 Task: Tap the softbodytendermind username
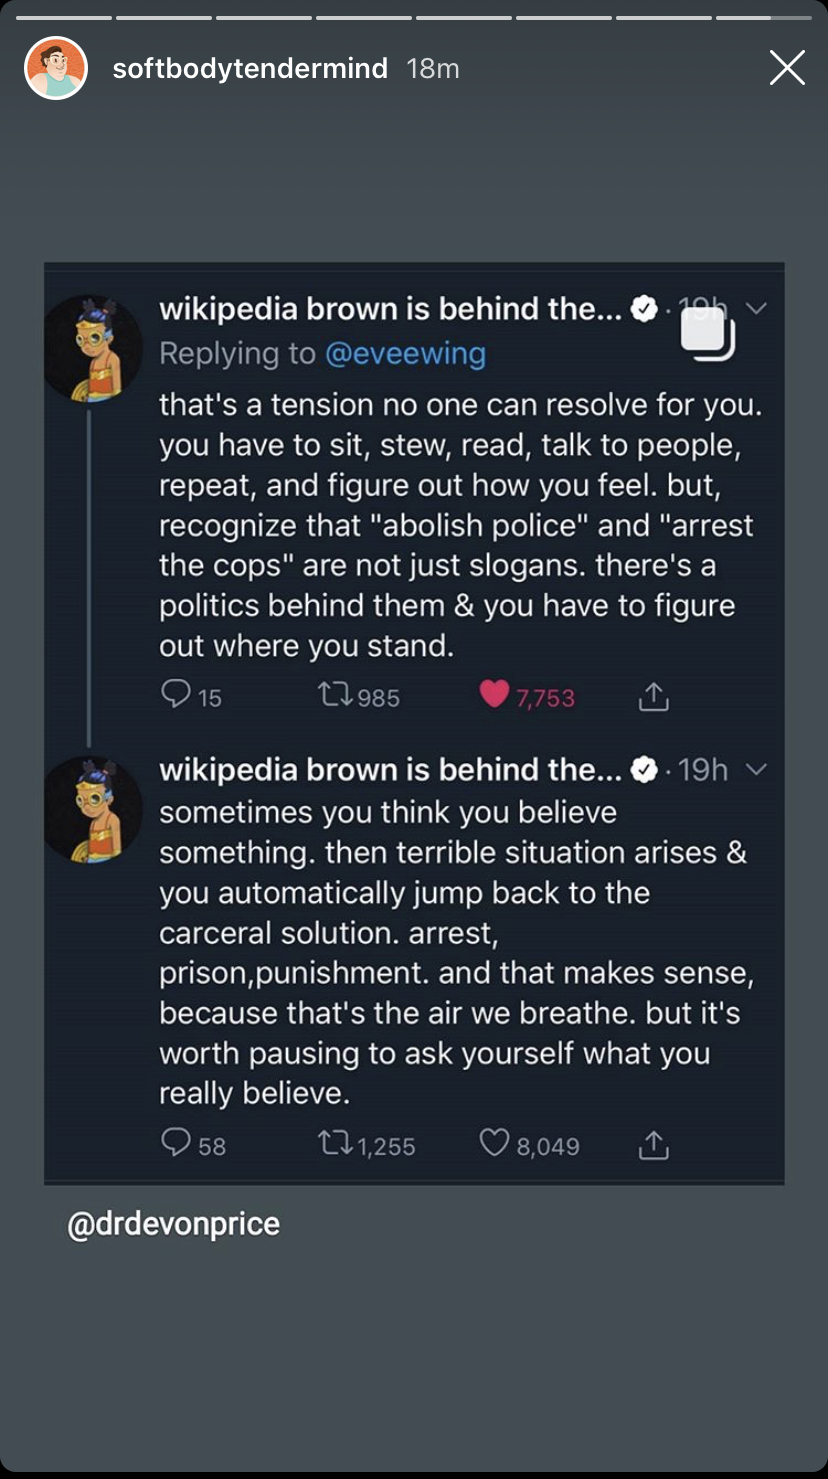(x=250, y=68)
